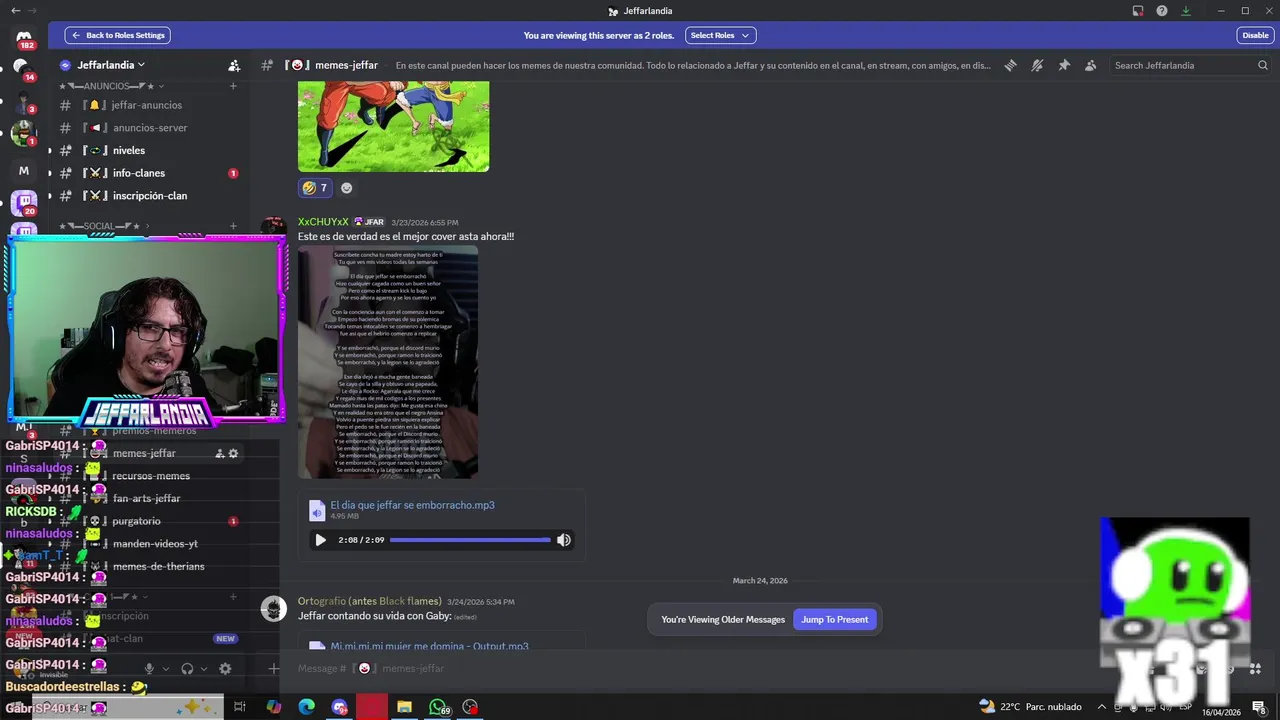Open Microsoft Edge in taskbar
1280x720 pixels.
(x=306, y=707)
